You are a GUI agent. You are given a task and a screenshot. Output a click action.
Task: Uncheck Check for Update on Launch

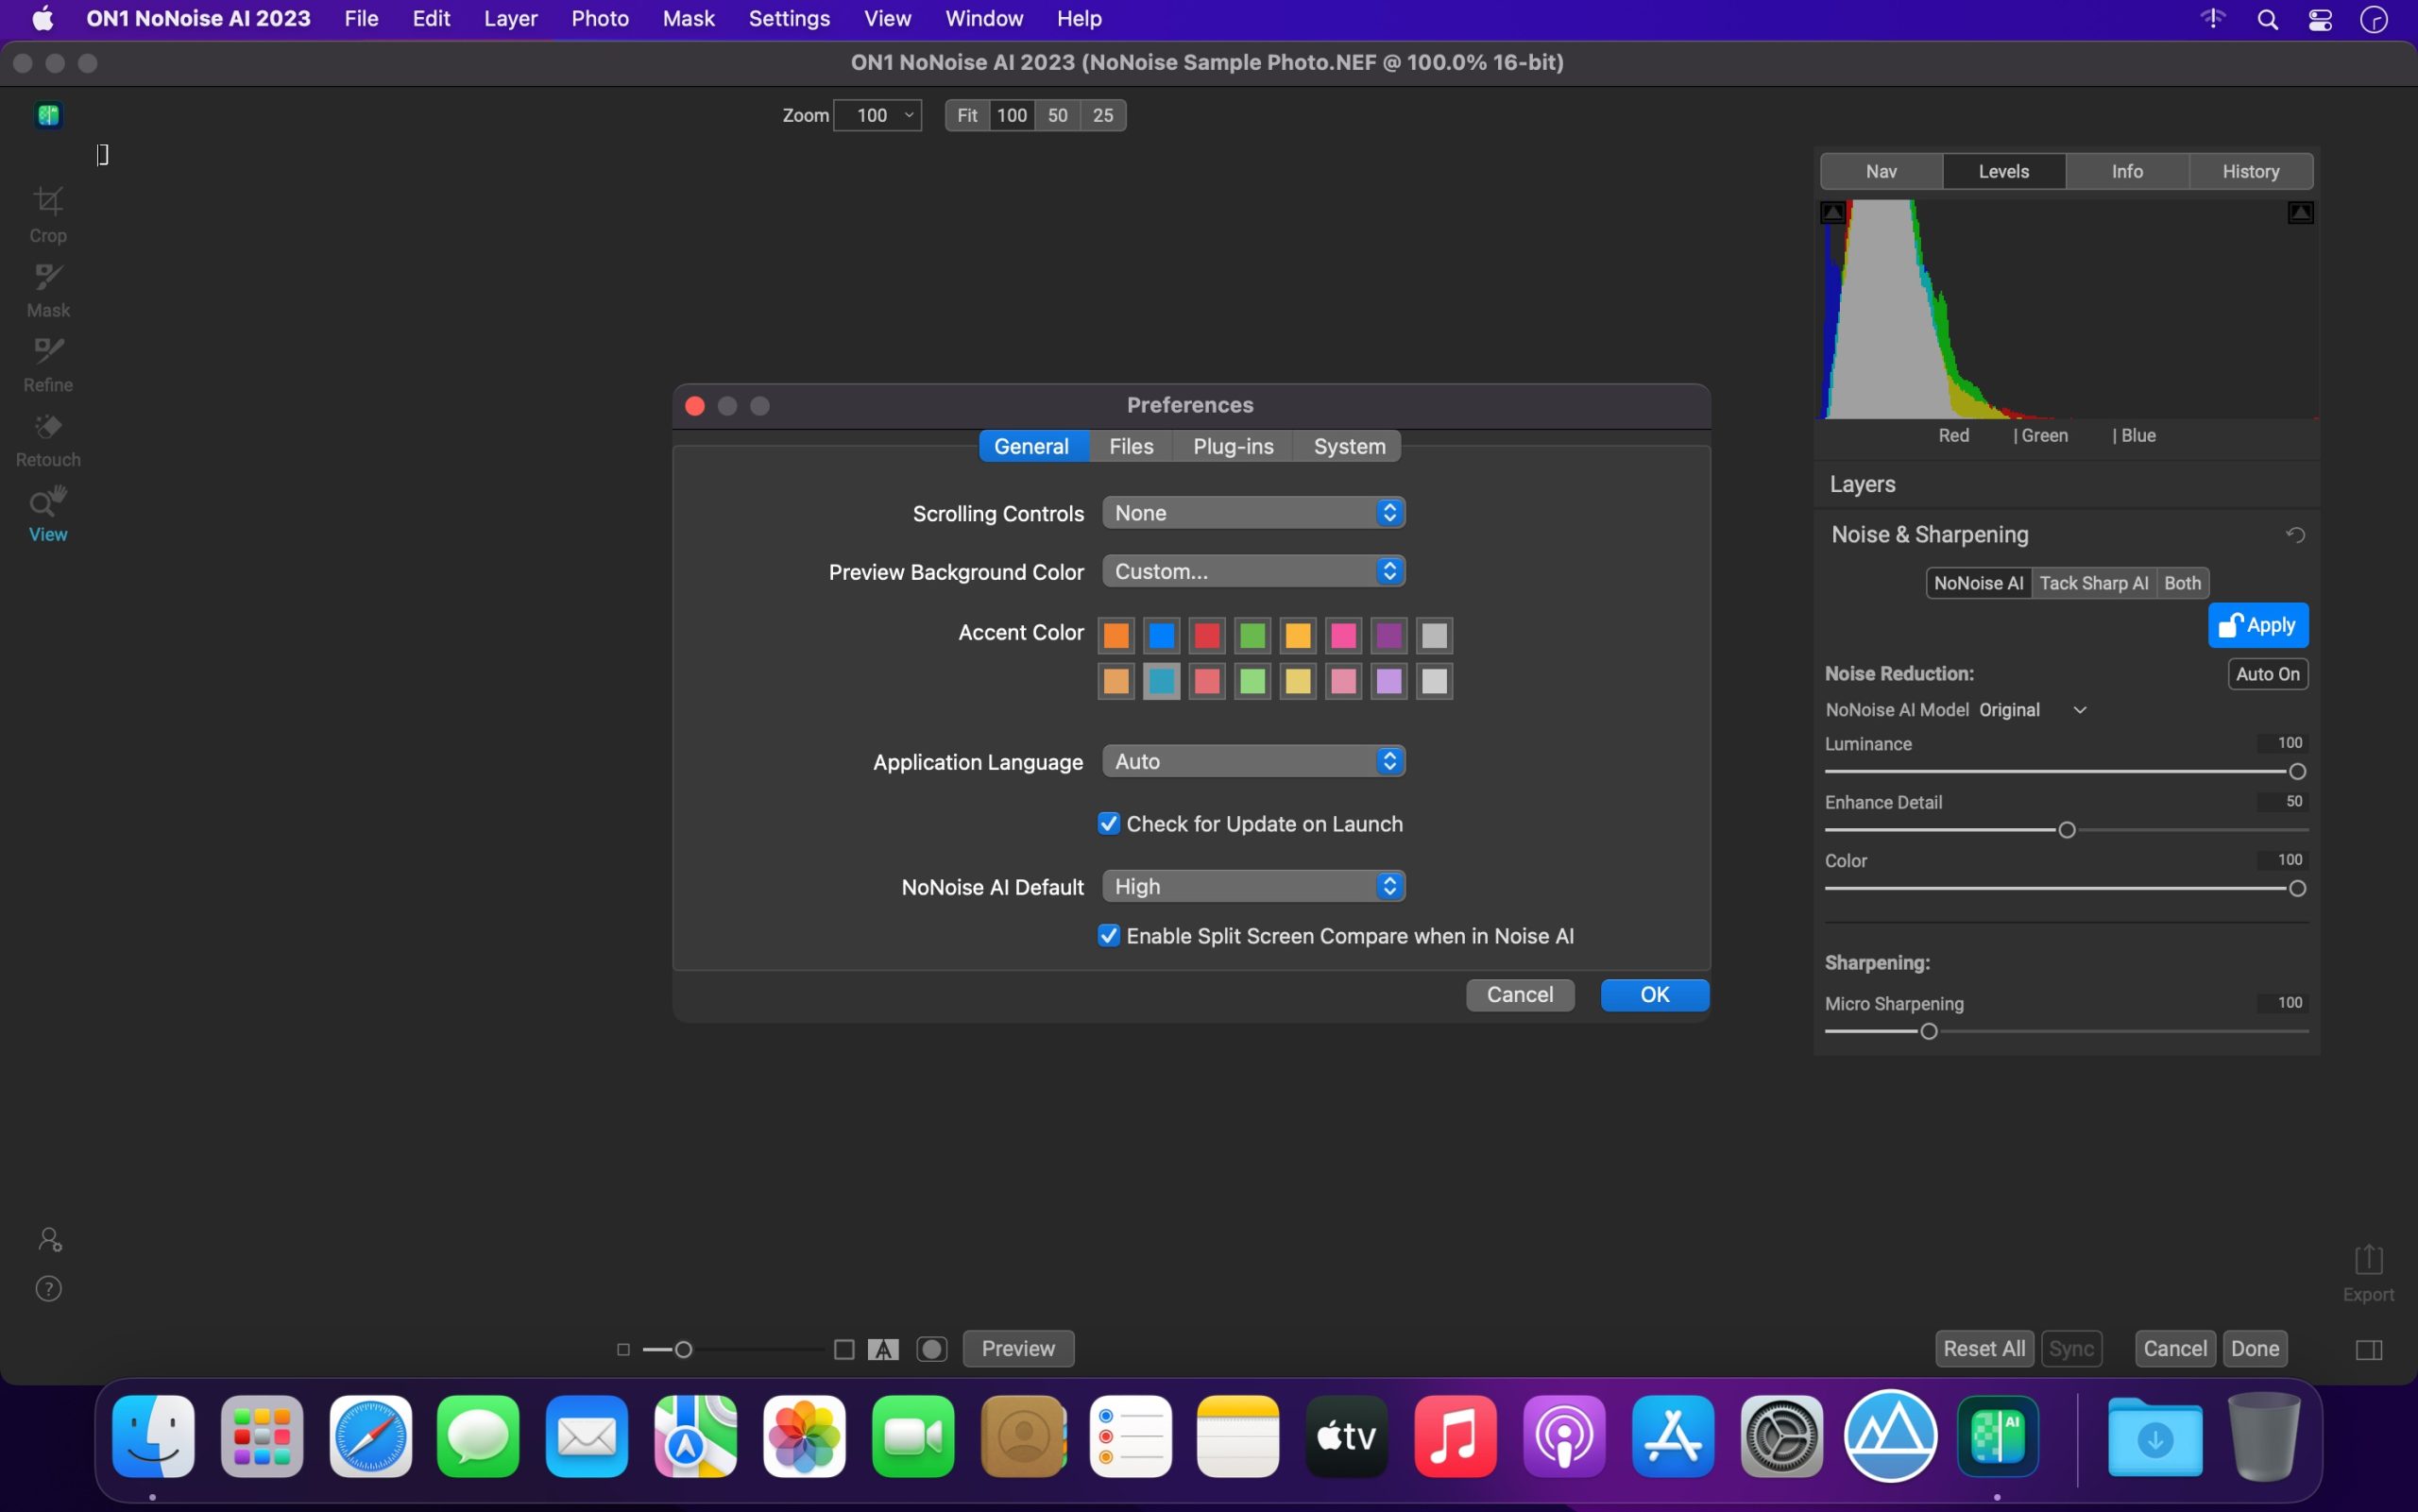(x=1108, y=824)
